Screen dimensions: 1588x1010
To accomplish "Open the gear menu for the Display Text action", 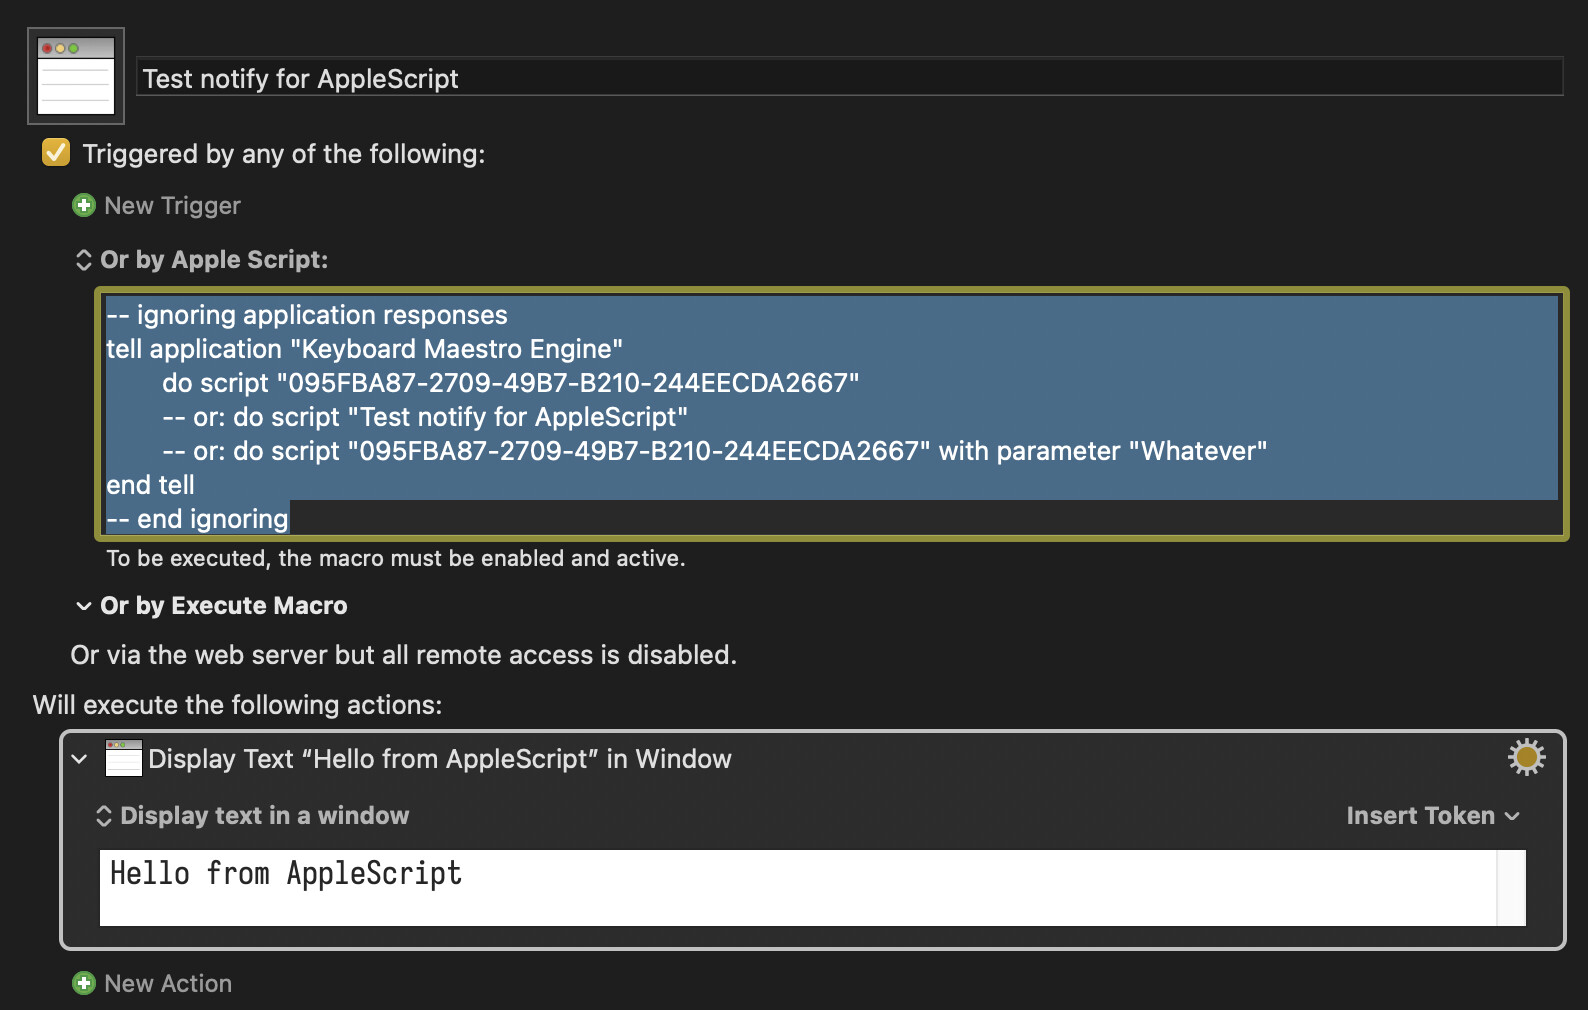I will [1526, 757].
